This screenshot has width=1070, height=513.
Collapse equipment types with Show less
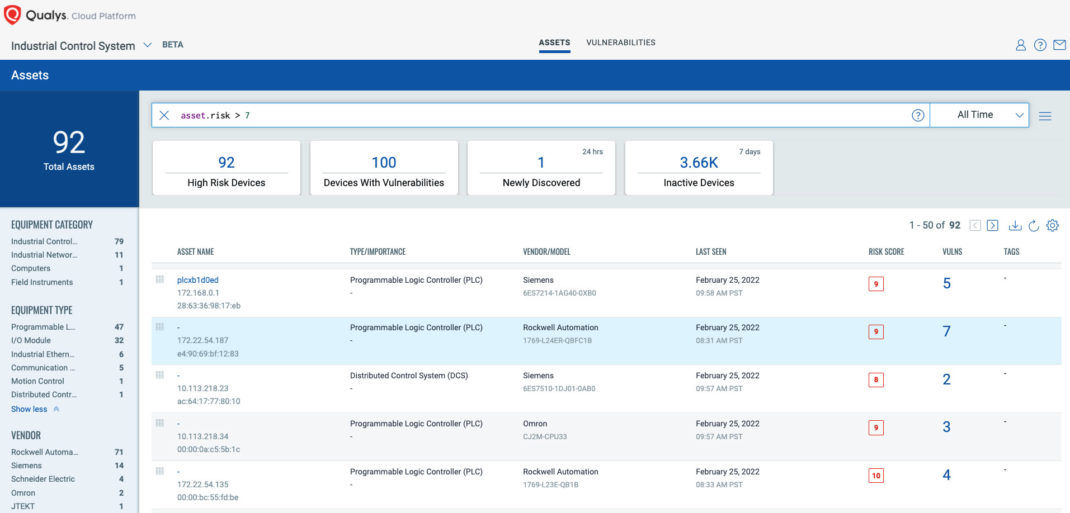point(35,409)
